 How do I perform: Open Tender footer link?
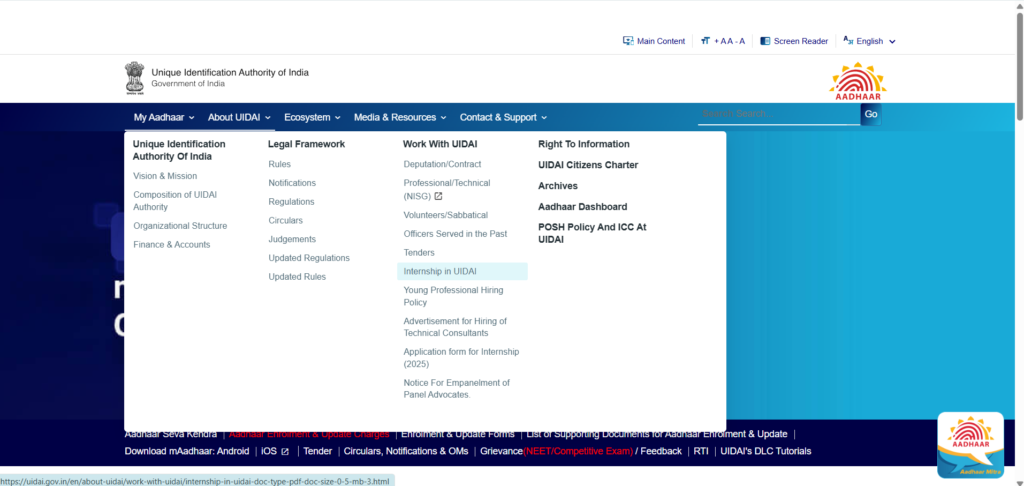coord(317,451)
